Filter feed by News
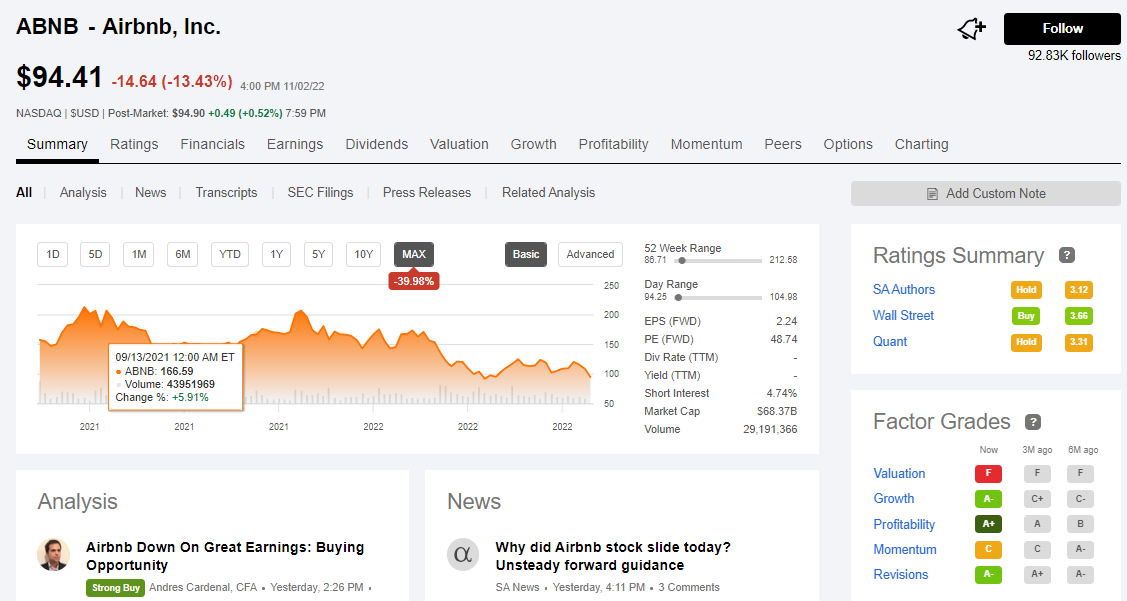The width and height of the screenshot is (1127, 601). pos(150,193)
